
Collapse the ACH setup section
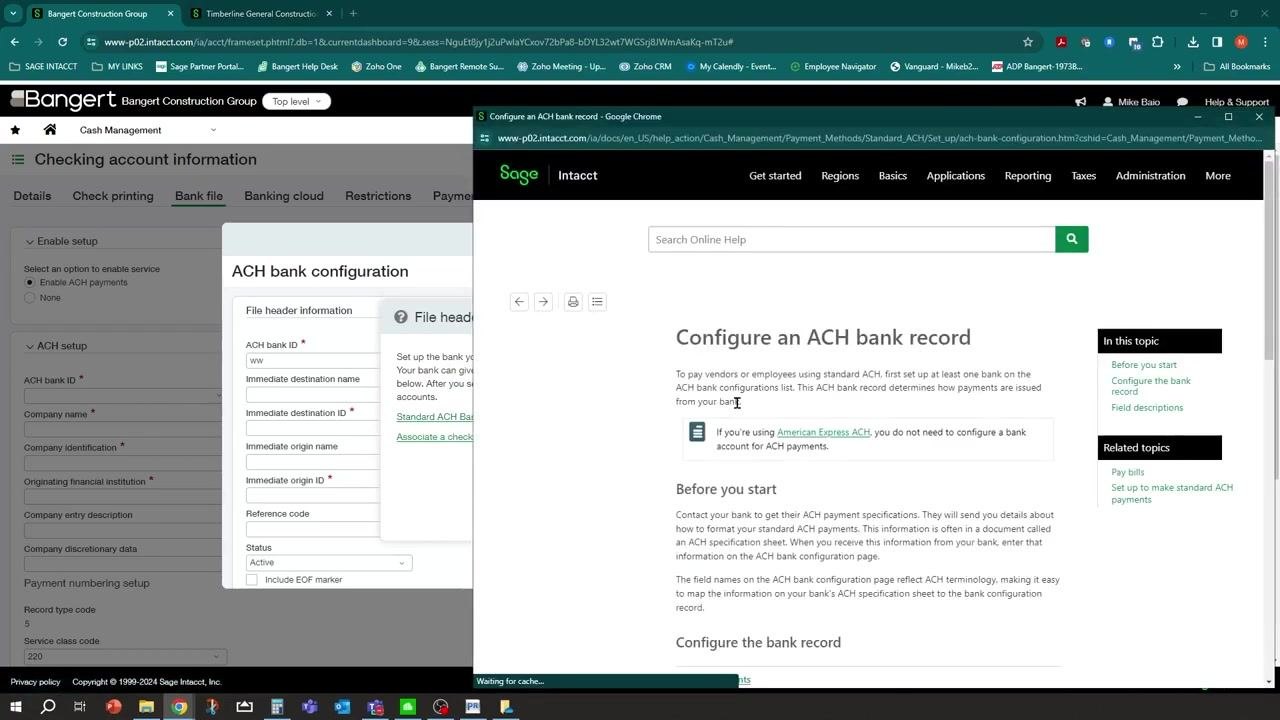click(29, 346)
